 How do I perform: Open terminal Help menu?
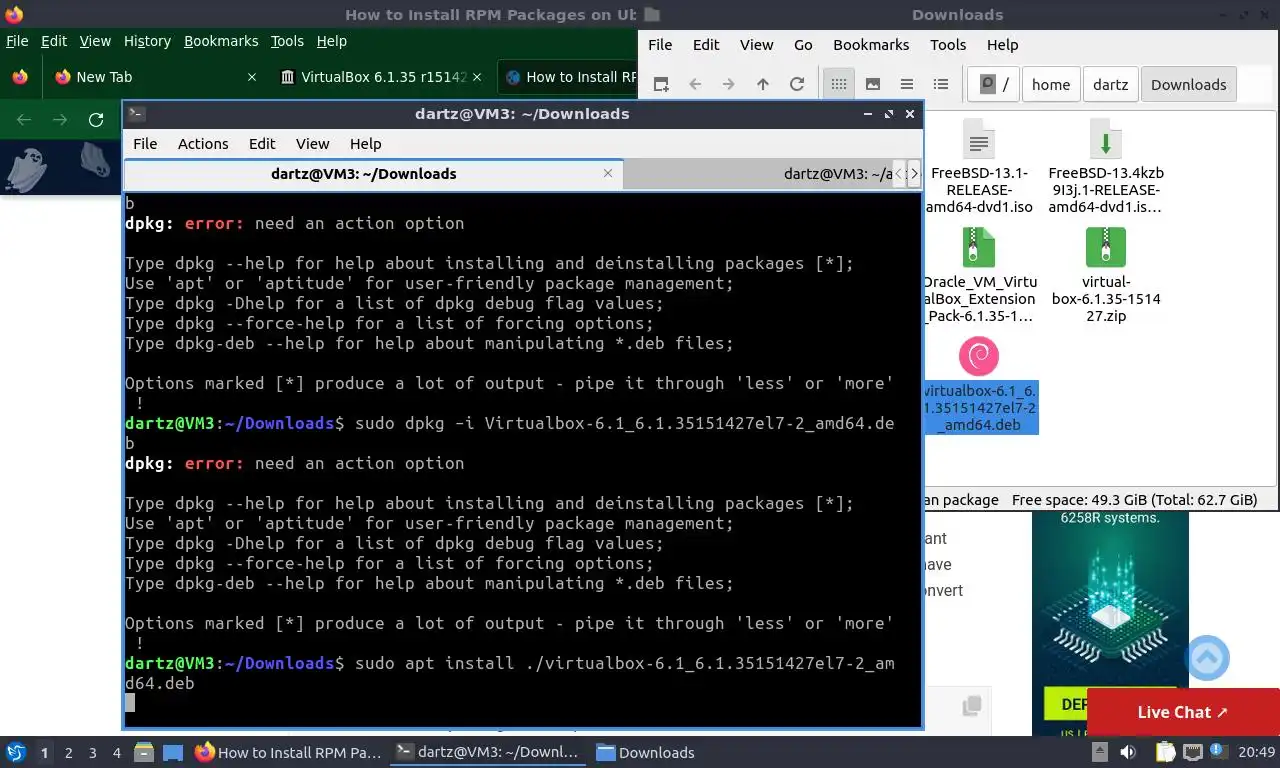coord(365,143)
